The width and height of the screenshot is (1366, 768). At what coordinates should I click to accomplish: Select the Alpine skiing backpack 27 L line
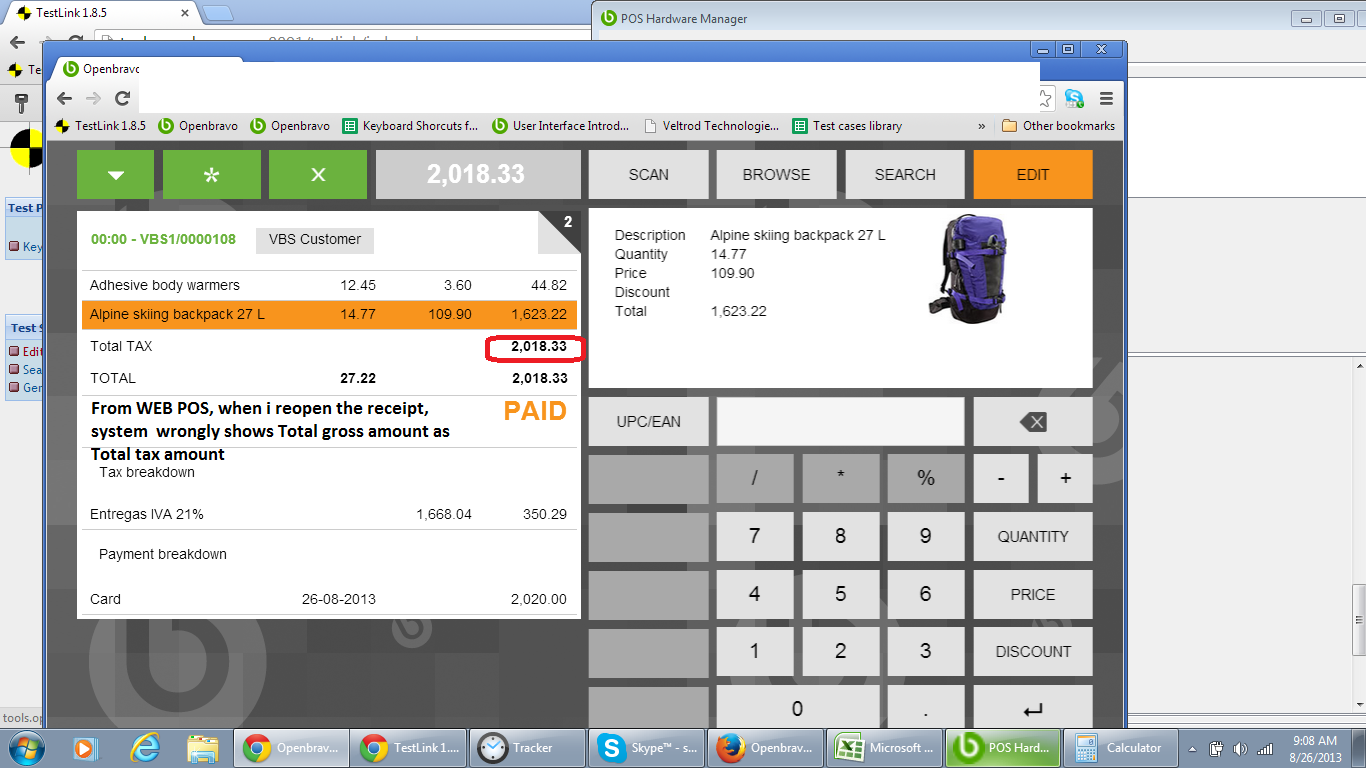(328, 315)
